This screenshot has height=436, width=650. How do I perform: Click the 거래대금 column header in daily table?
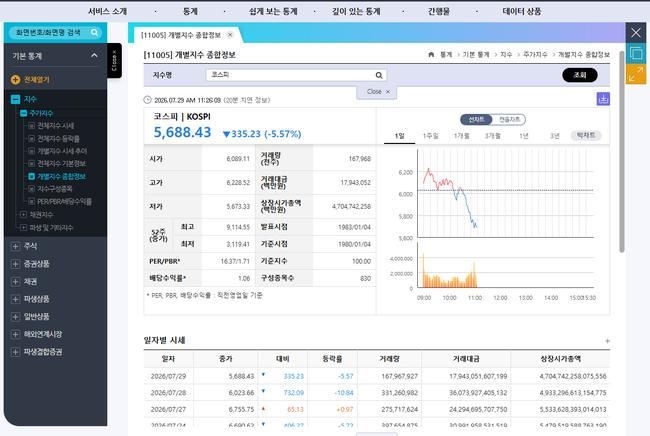click(466, 359)
